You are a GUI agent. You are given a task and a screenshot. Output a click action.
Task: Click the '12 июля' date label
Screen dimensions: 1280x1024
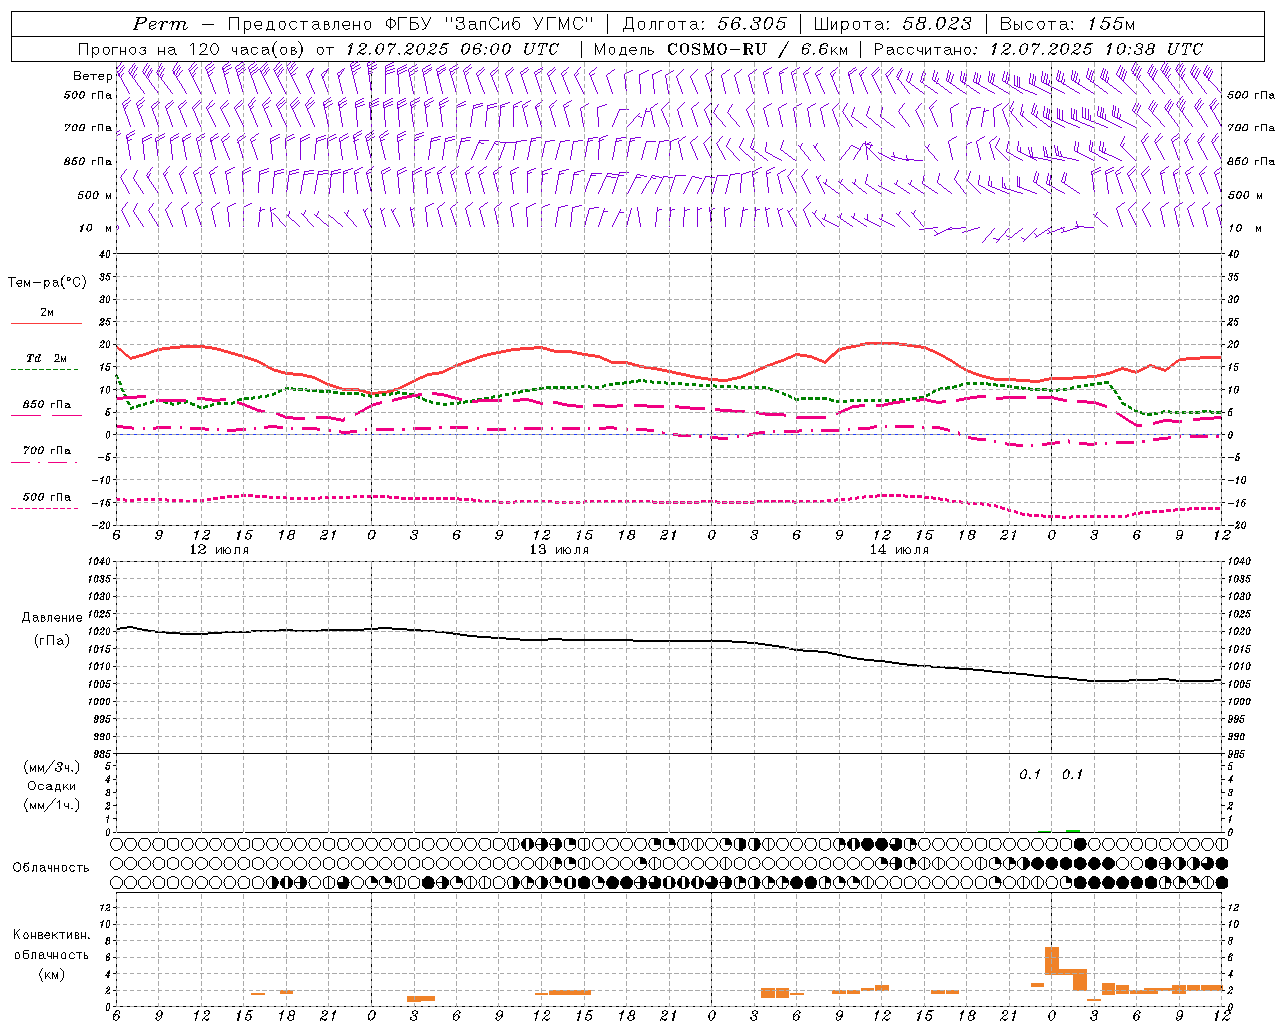219,550
